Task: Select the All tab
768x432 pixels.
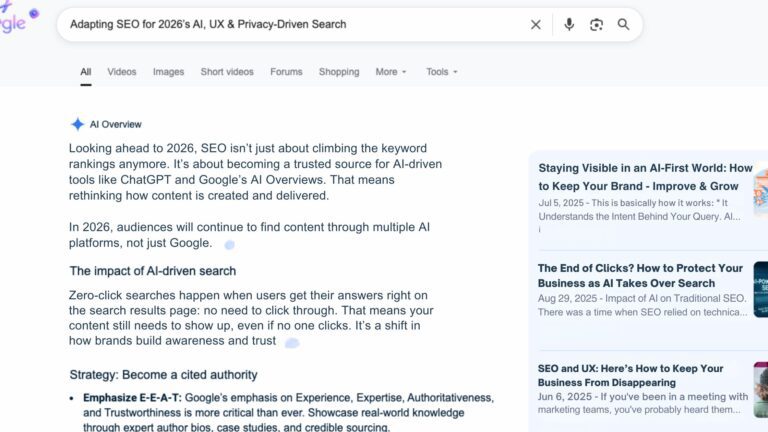Action: point(86,72)
